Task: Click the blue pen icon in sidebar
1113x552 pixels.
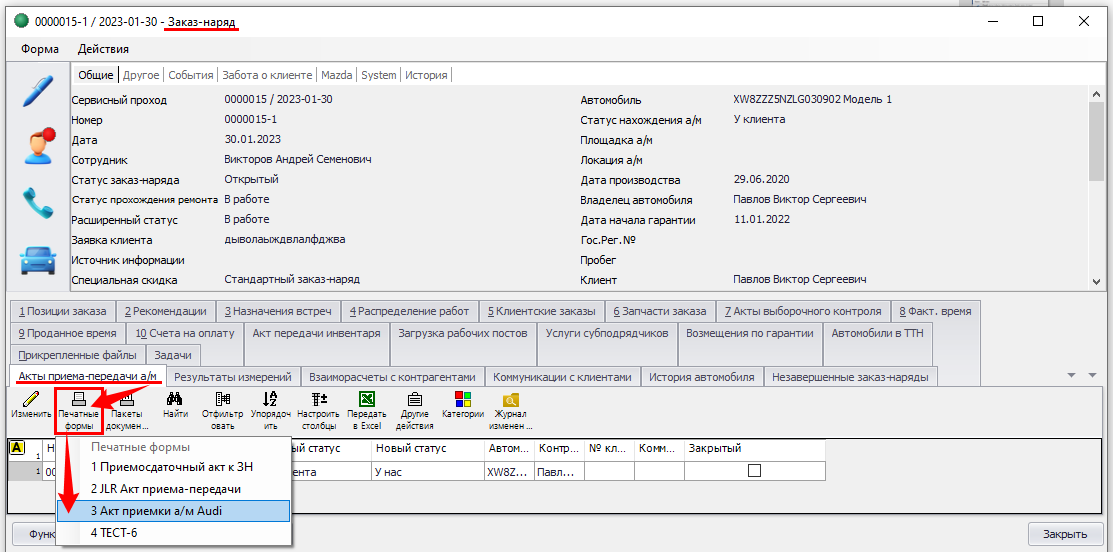Action: coord(37,89)
